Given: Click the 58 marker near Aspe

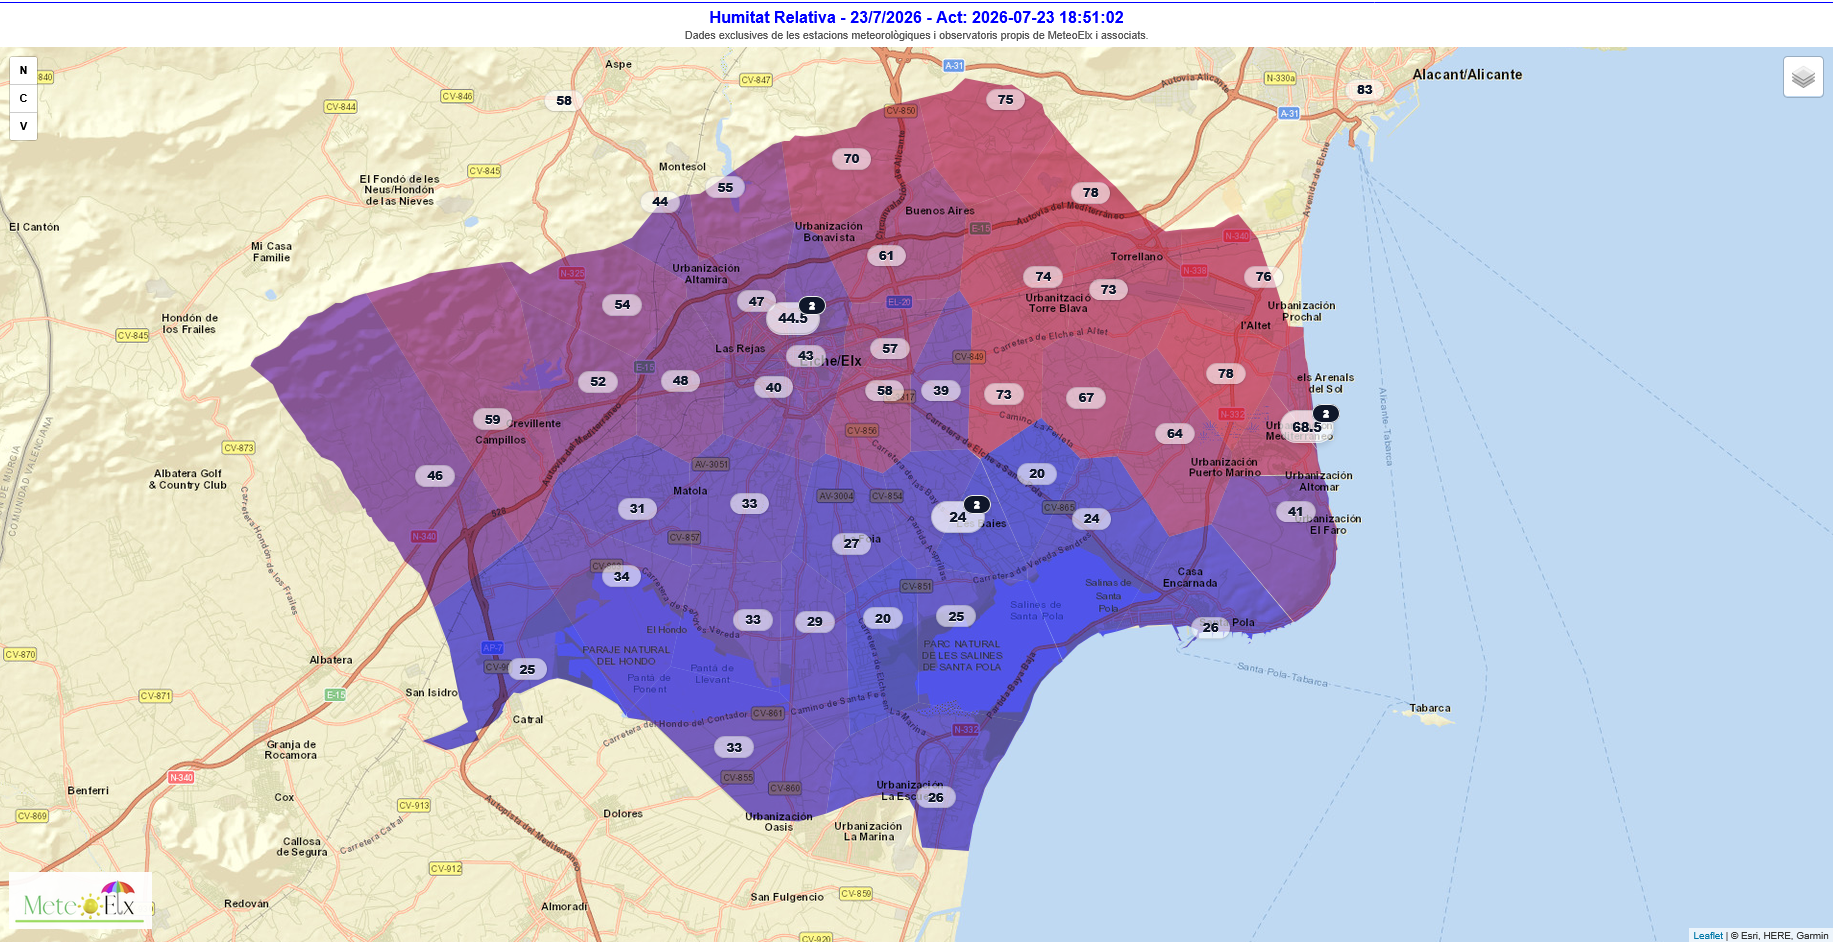Looking at the screenshot, I should click(x=564, y=100).
